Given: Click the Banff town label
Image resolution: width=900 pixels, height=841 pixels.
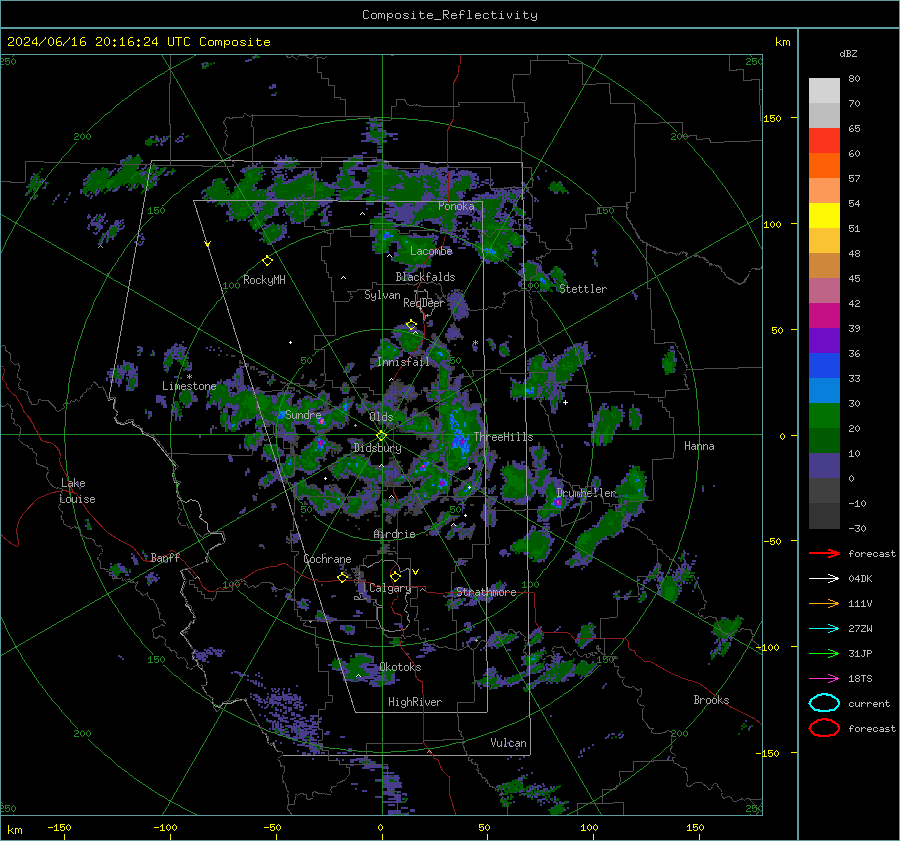Looking at the screenshot, I should [165, 557].
